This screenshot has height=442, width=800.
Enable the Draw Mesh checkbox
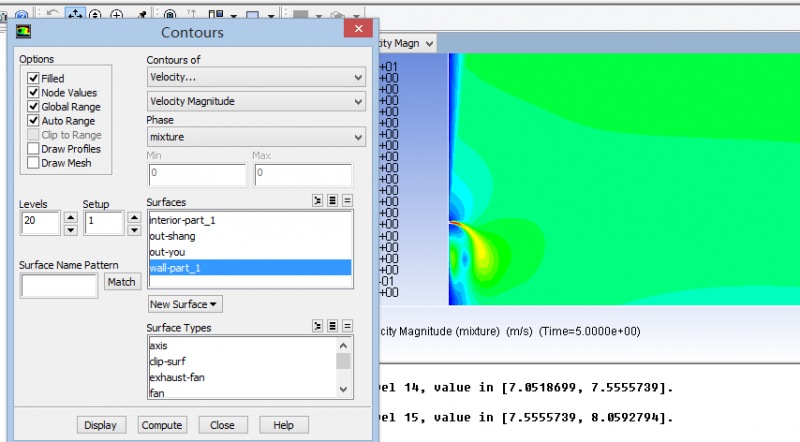33,163
